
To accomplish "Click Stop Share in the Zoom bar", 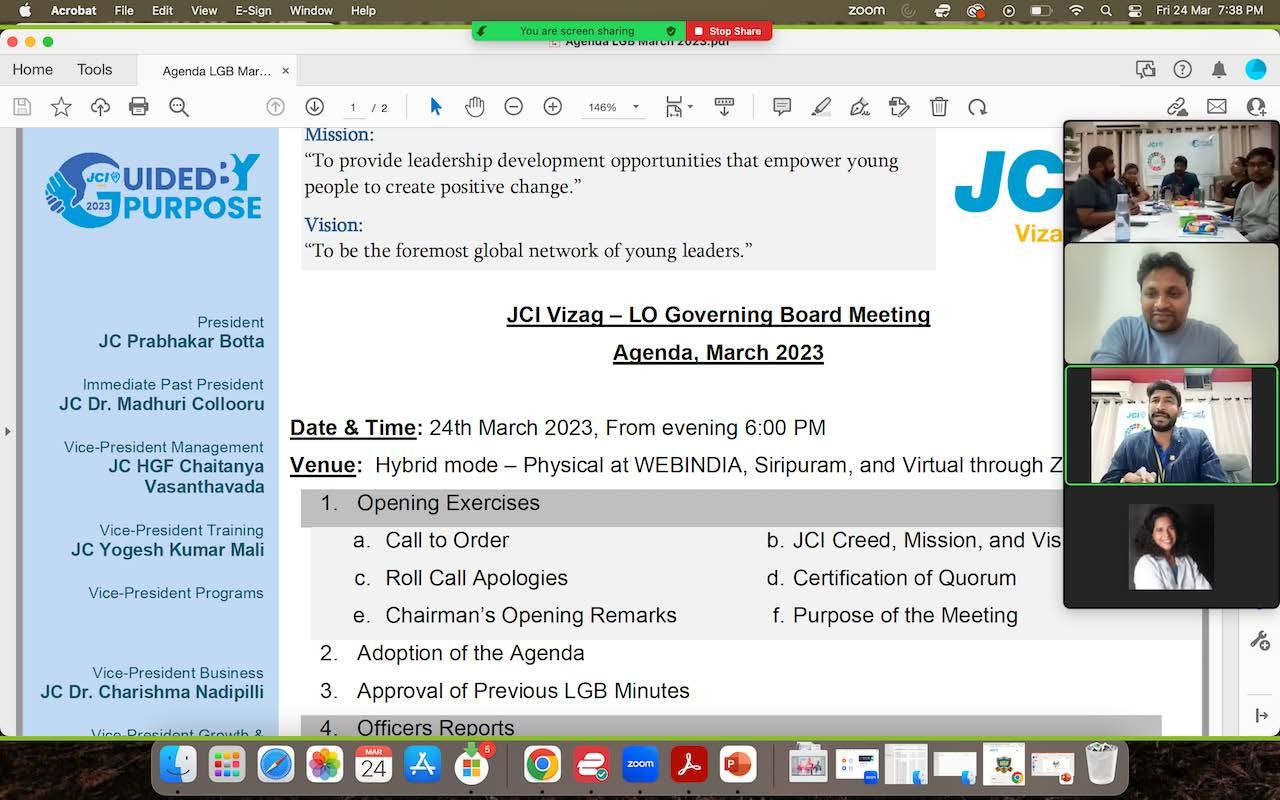I will pos(728,31).
